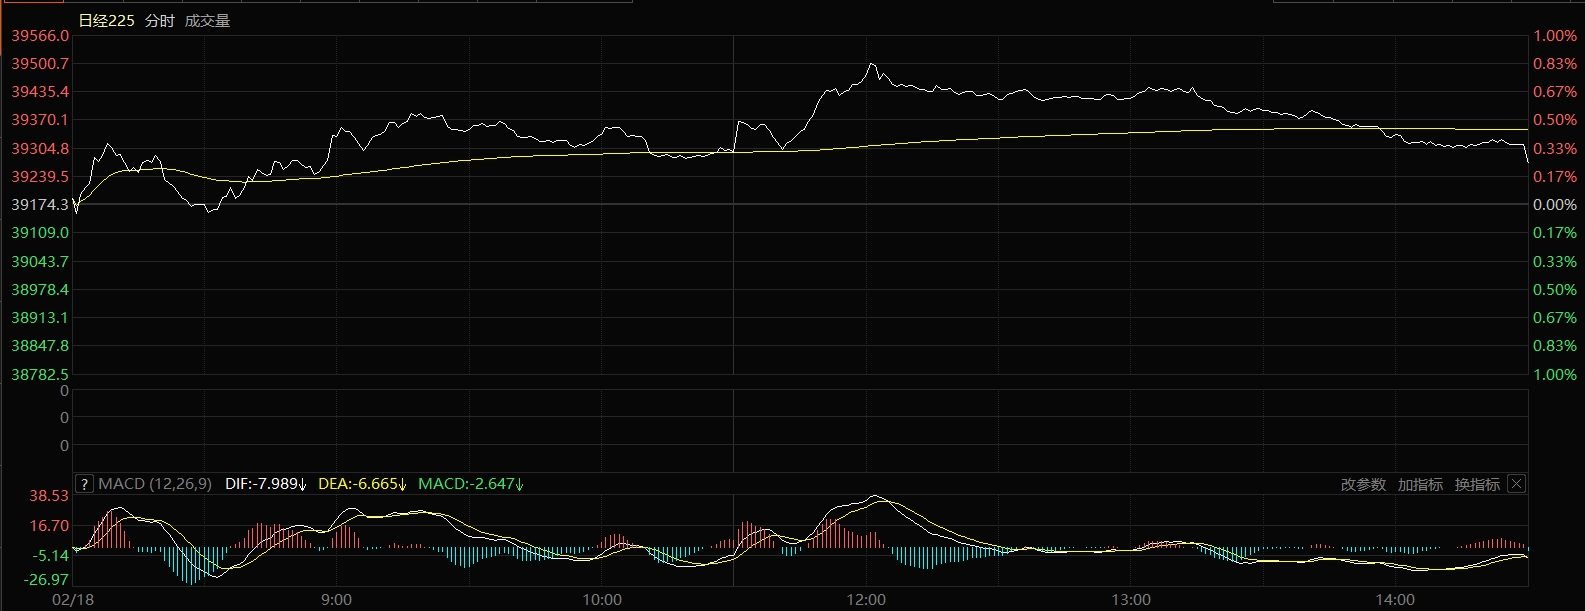Click the 9:00 marker on time axis
This screenshot has width=1585, height=611.
coord(337,600)
